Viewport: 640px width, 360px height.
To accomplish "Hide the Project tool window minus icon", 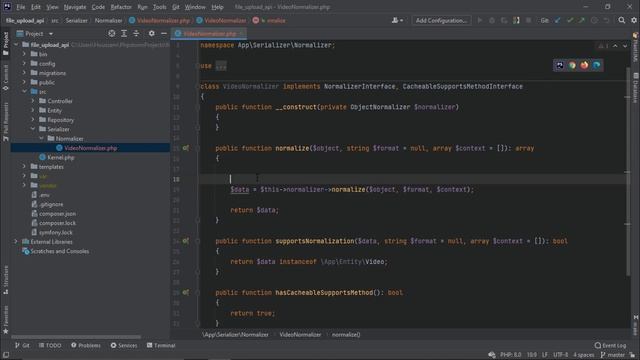I will pyautogui.click(x=164, y=33).
